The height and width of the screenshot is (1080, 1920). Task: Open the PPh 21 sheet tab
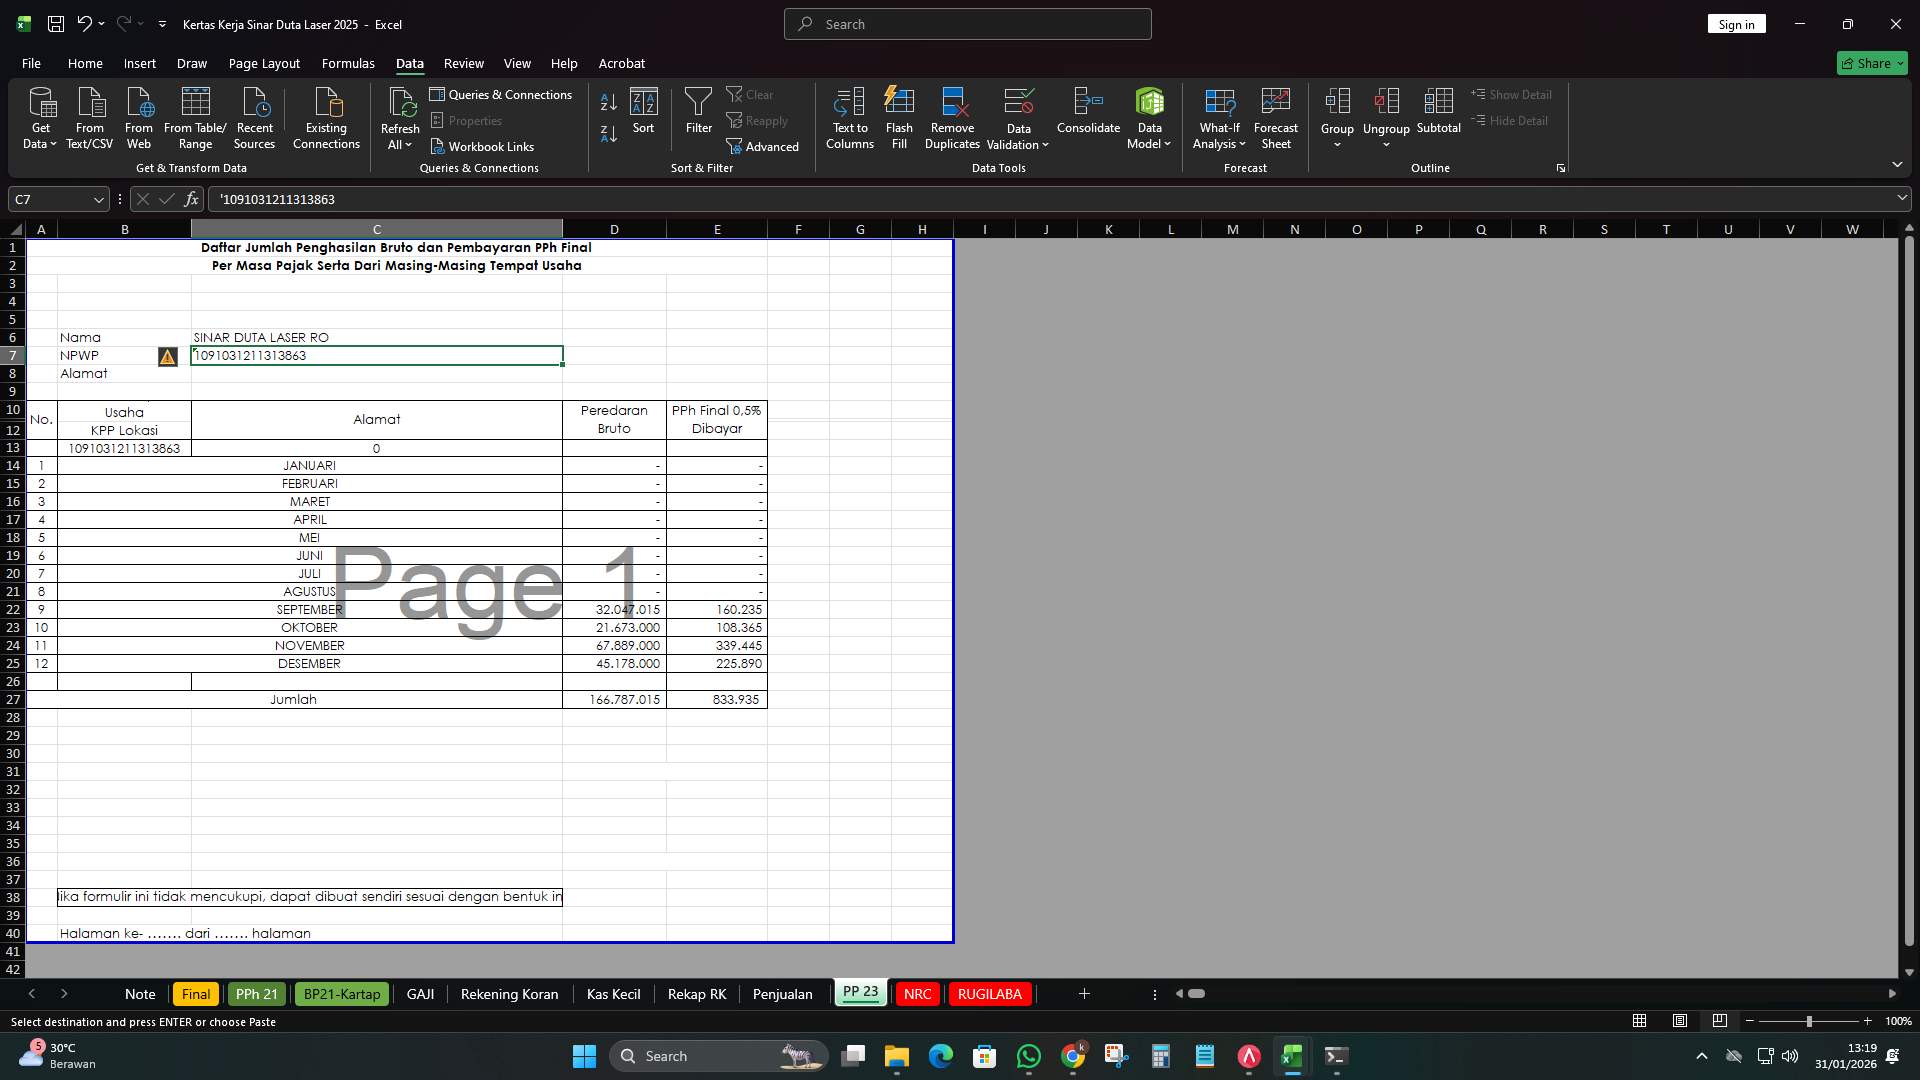tap(256, 994)
